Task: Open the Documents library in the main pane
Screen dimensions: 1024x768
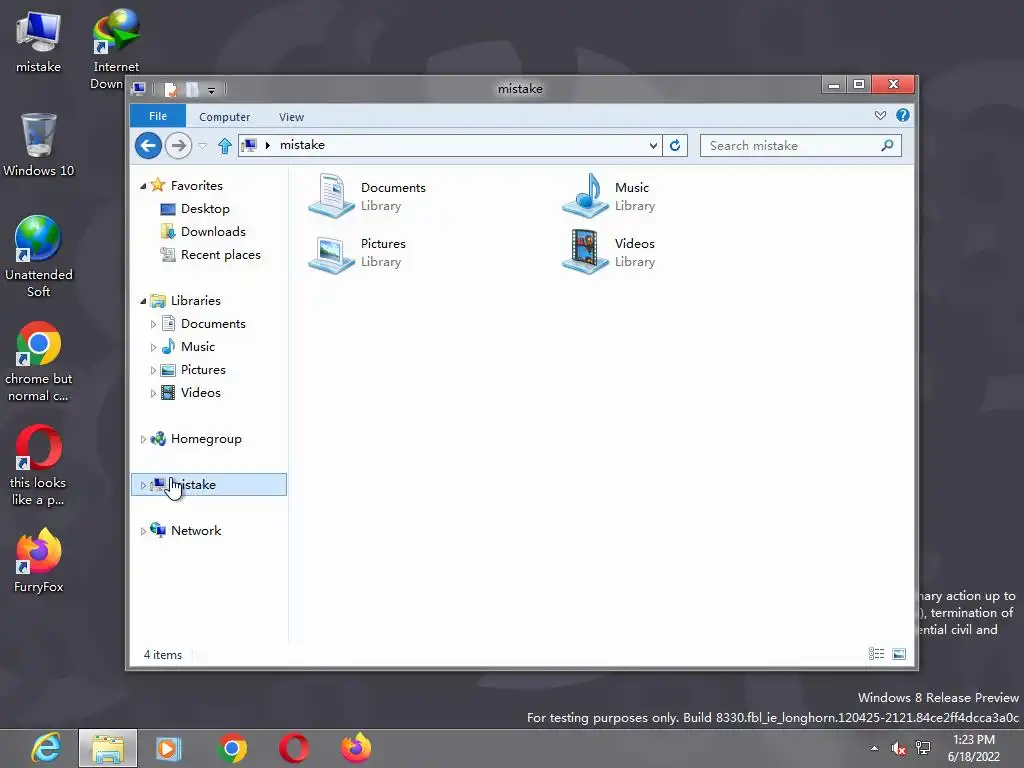Action: click(x=368, y=196)
